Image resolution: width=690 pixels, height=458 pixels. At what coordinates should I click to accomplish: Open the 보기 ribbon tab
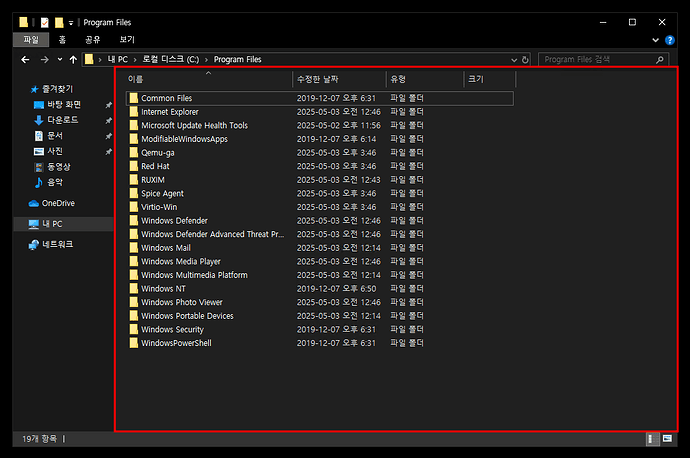tap(127, 40)
